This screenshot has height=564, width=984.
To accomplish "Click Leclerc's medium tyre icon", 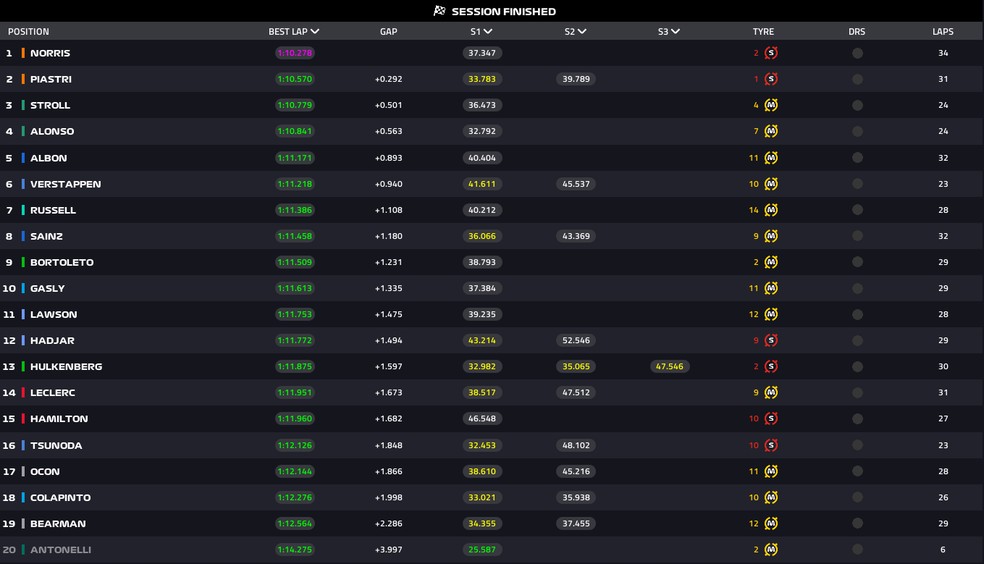I will (x=771, y=392).
